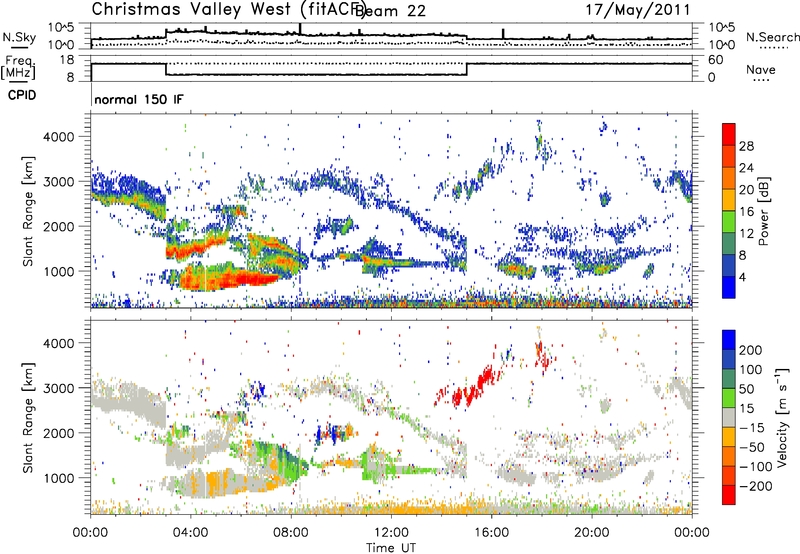Select the '4' label on Power colorbar
The width and height of the screenshot is (800, 554).
tap(742, 277)
